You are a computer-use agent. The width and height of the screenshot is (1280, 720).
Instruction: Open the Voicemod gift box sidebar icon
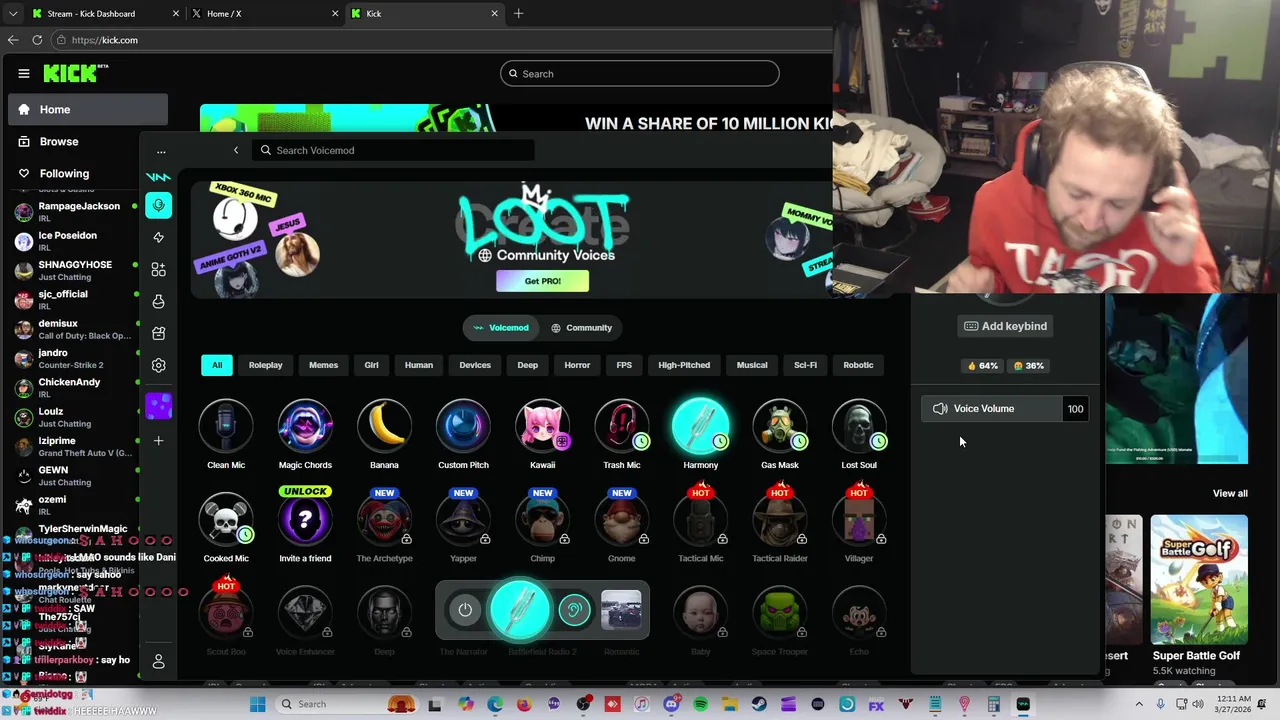tap(158, 333)
